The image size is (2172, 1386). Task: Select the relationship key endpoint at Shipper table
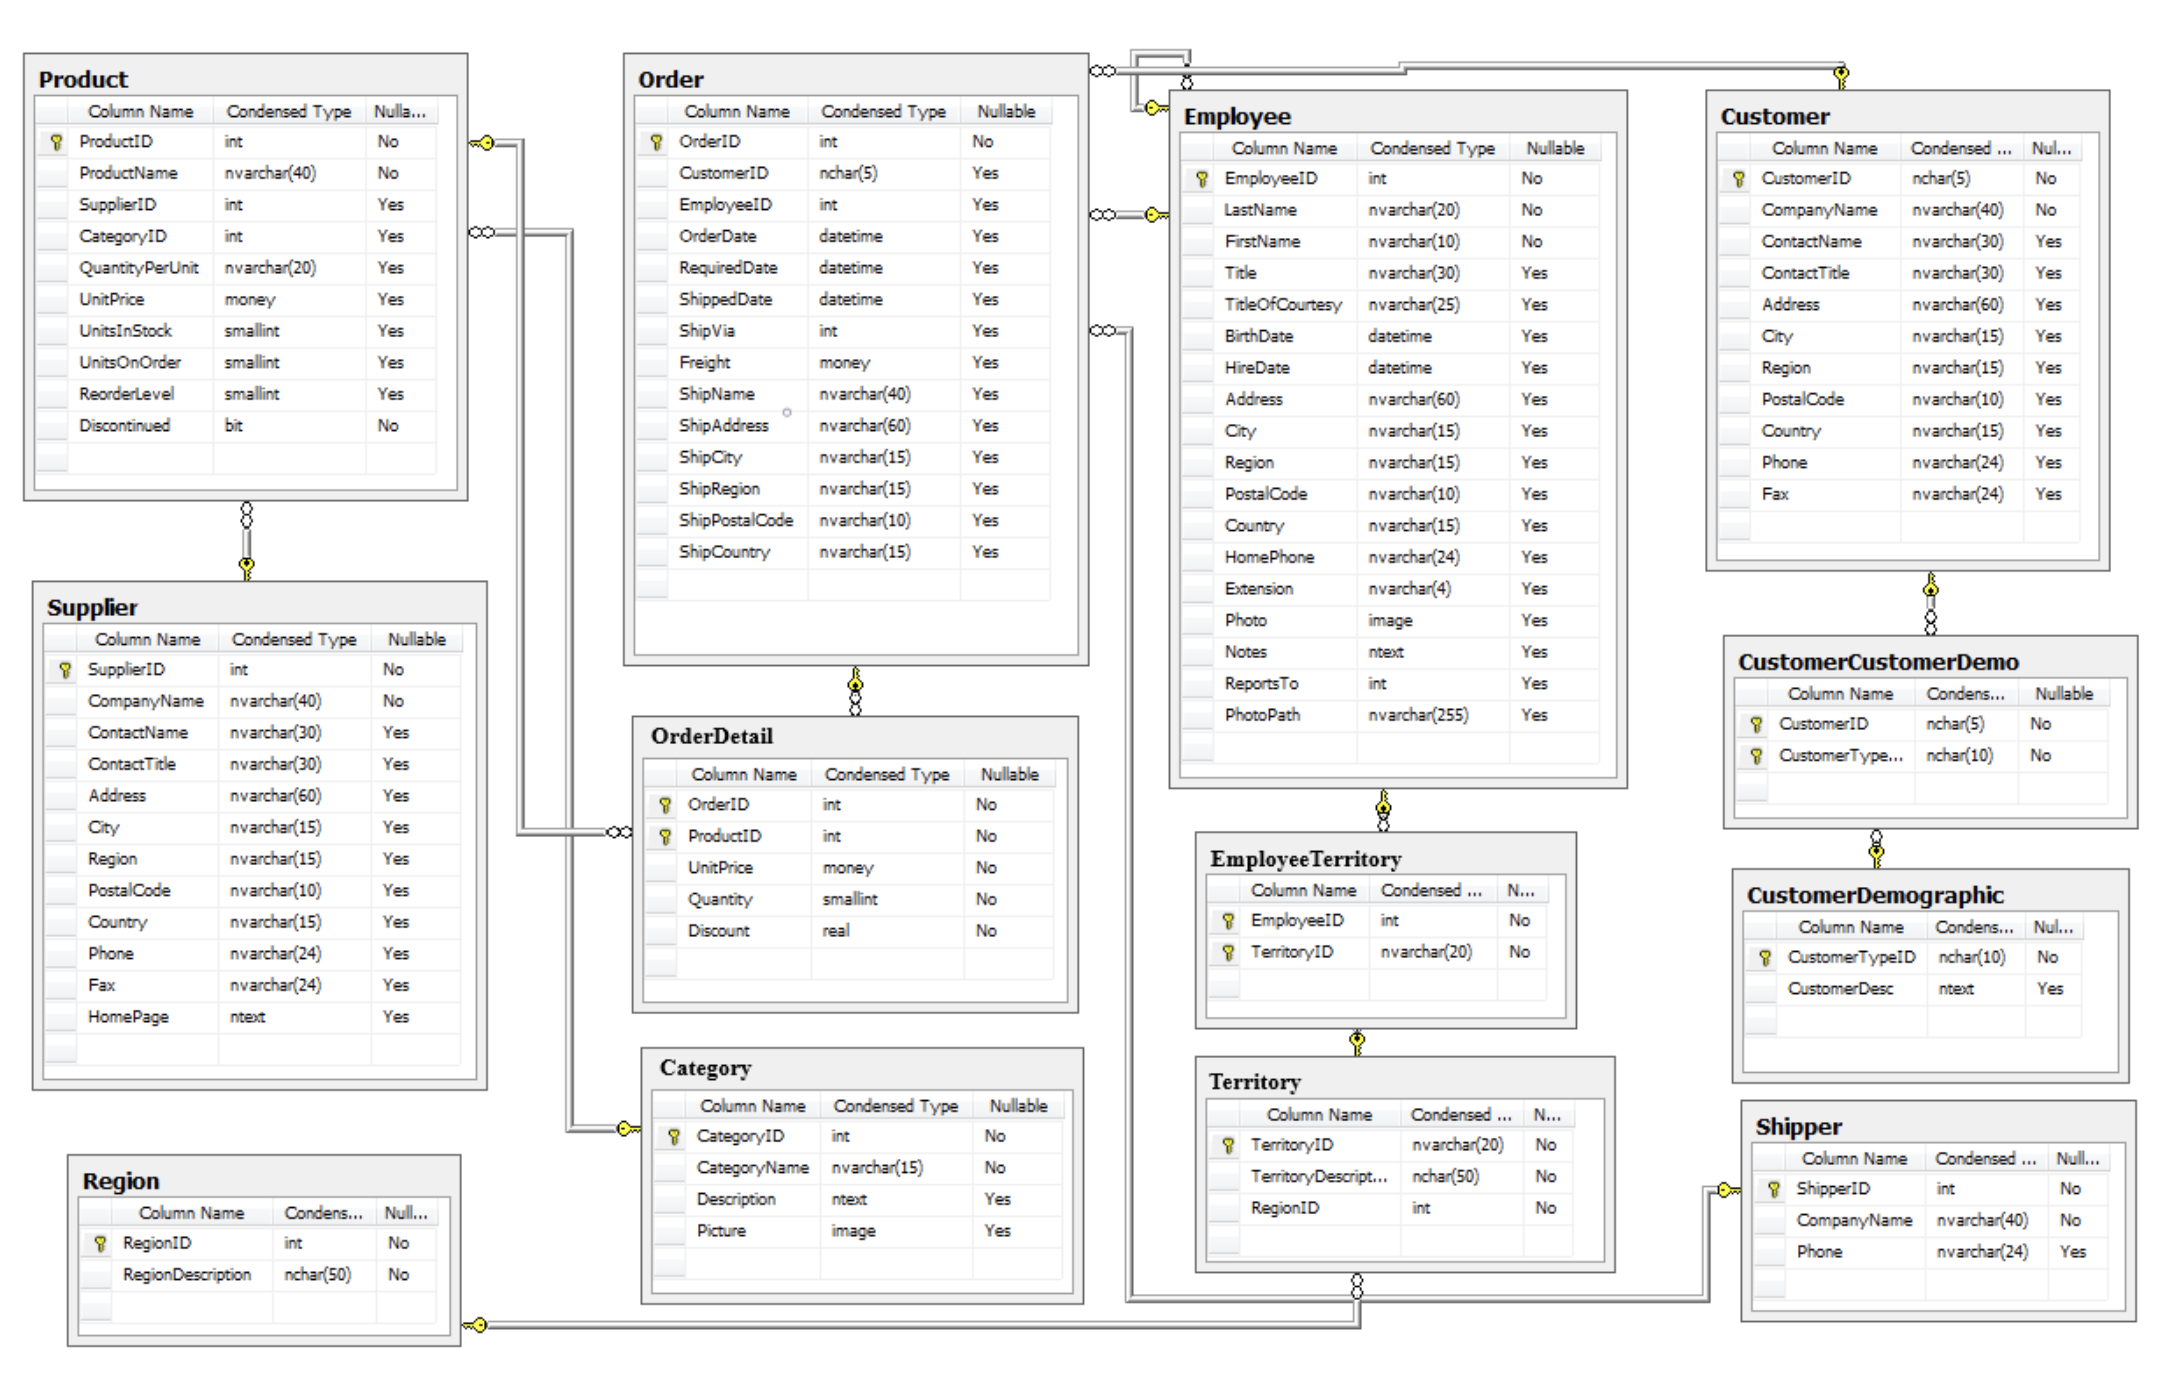click(x=1728, y=1189)
